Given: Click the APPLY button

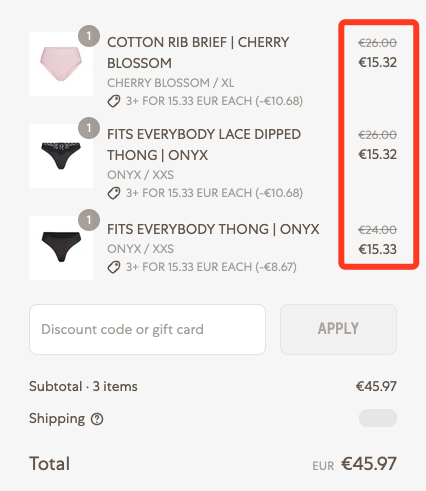Looking at the screenshot, I should pos(338,329).
